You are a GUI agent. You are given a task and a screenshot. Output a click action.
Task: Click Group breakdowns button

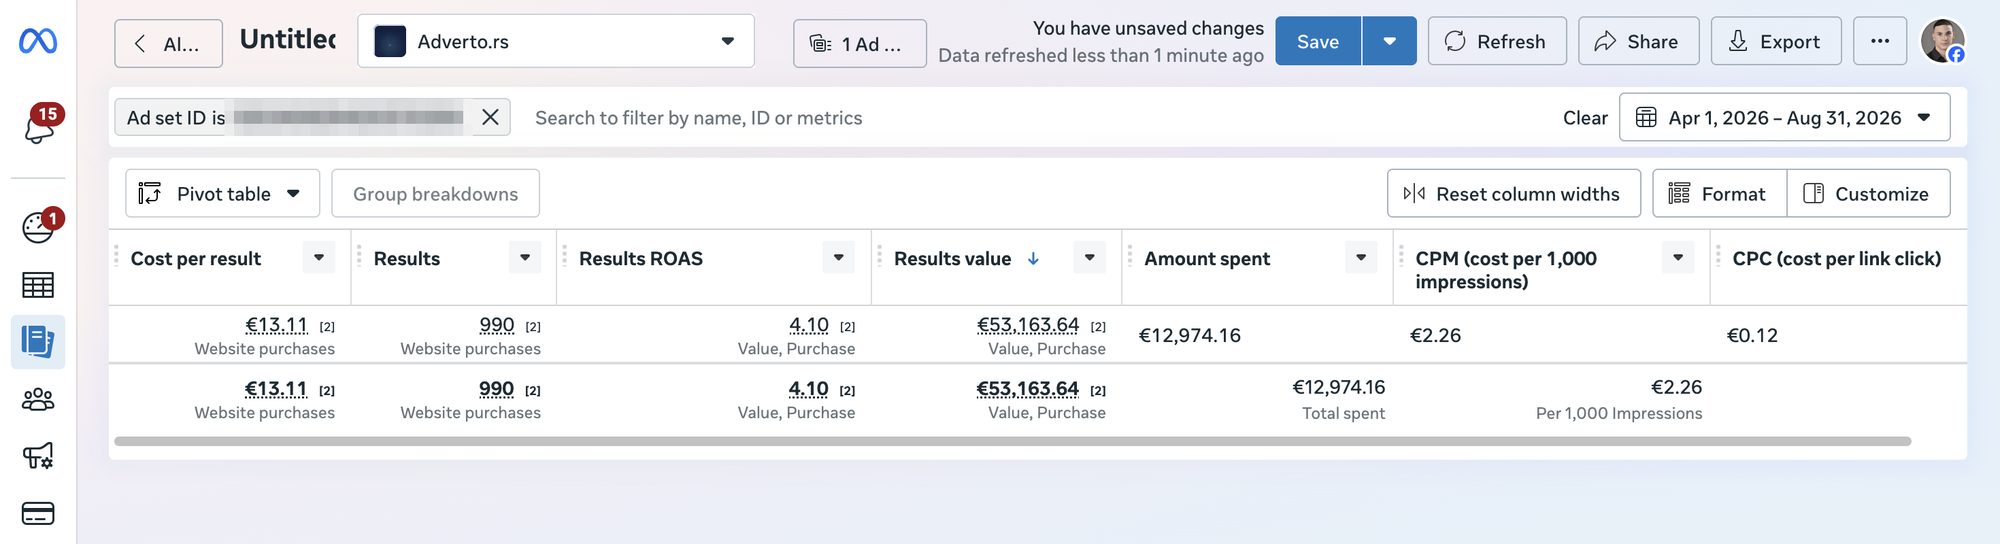tap(435, 193)
